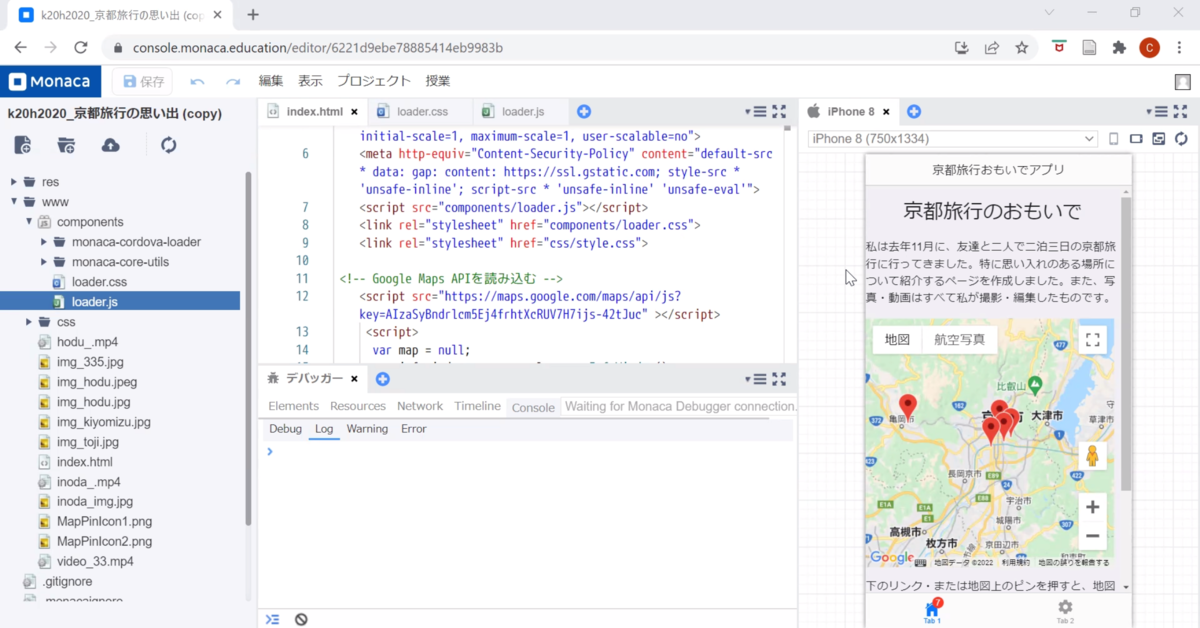Toggle the console prompt icon
This screenshot has width=1200, height=628.
tap(272, 619)
